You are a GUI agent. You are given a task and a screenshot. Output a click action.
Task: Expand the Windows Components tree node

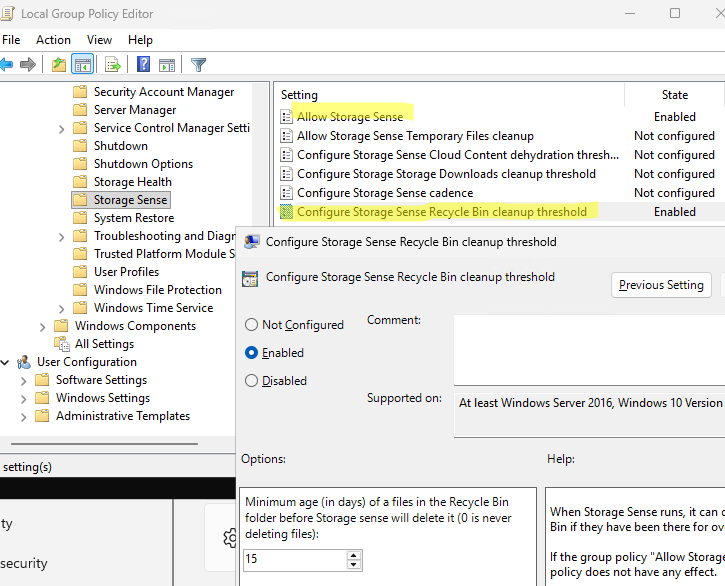tap(43, 326)
